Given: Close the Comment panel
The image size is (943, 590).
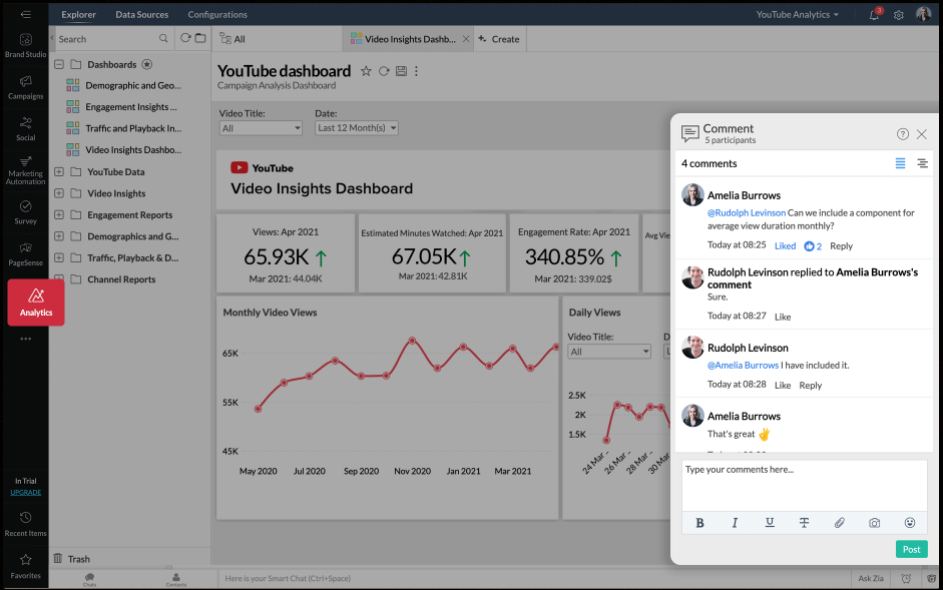Looking at the screenshot, I should (921, 134).
